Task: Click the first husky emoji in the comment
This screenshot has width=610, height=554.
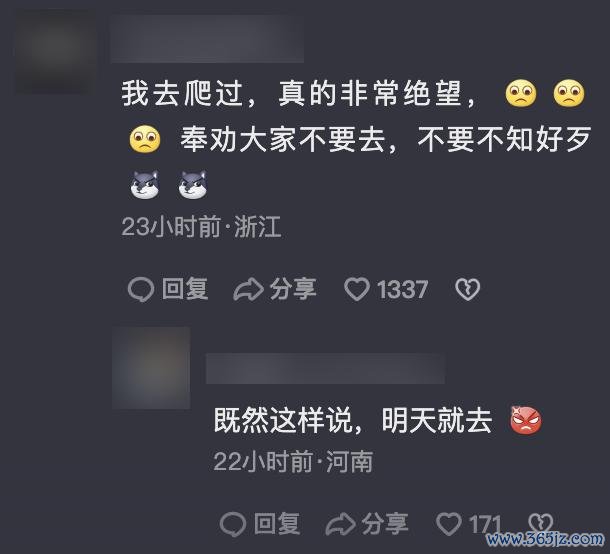Action: (x=145, y=185)
